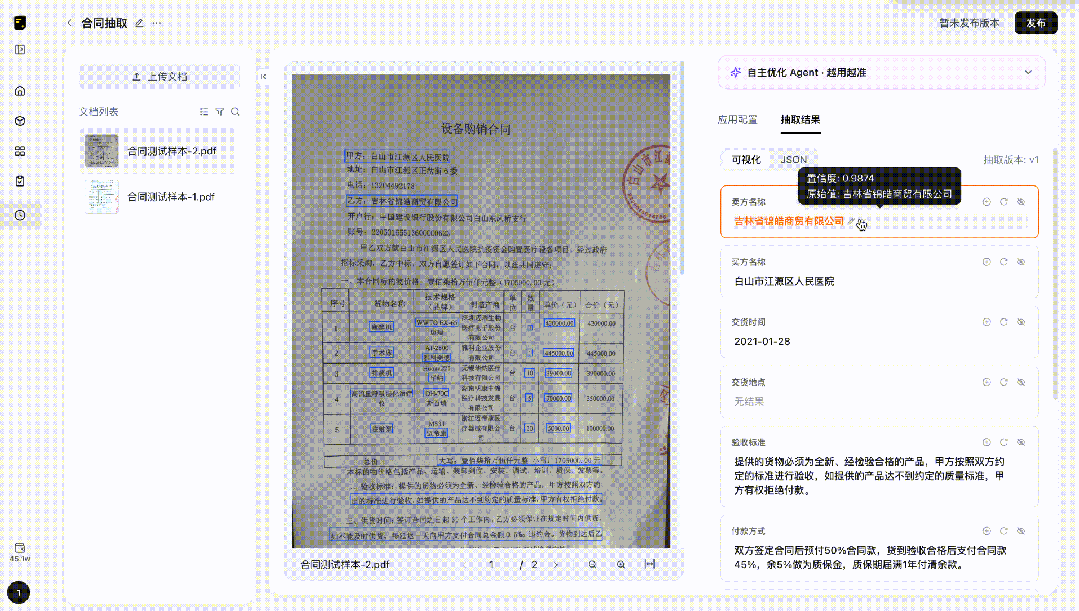Image resolution: width=1079 pixels, height=611 pixels.
Task: Re-extract the 交货地点 field with the refresh icon
Action: [x=1003, y=382]
